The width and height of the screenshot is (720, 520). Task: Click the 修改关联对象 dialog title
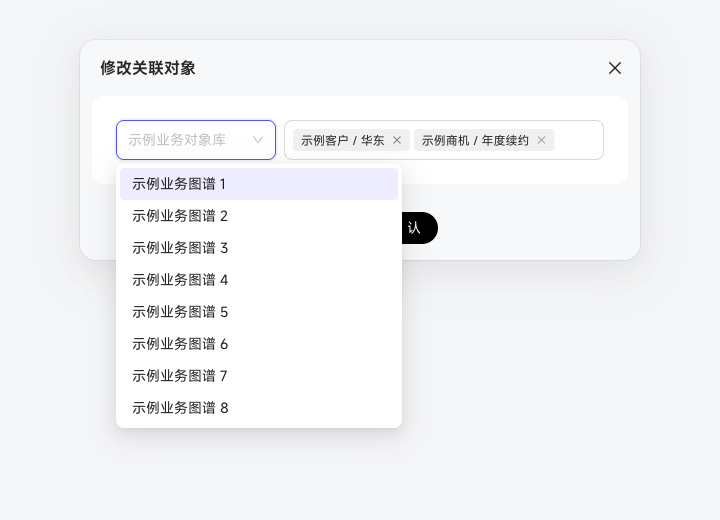148,68
